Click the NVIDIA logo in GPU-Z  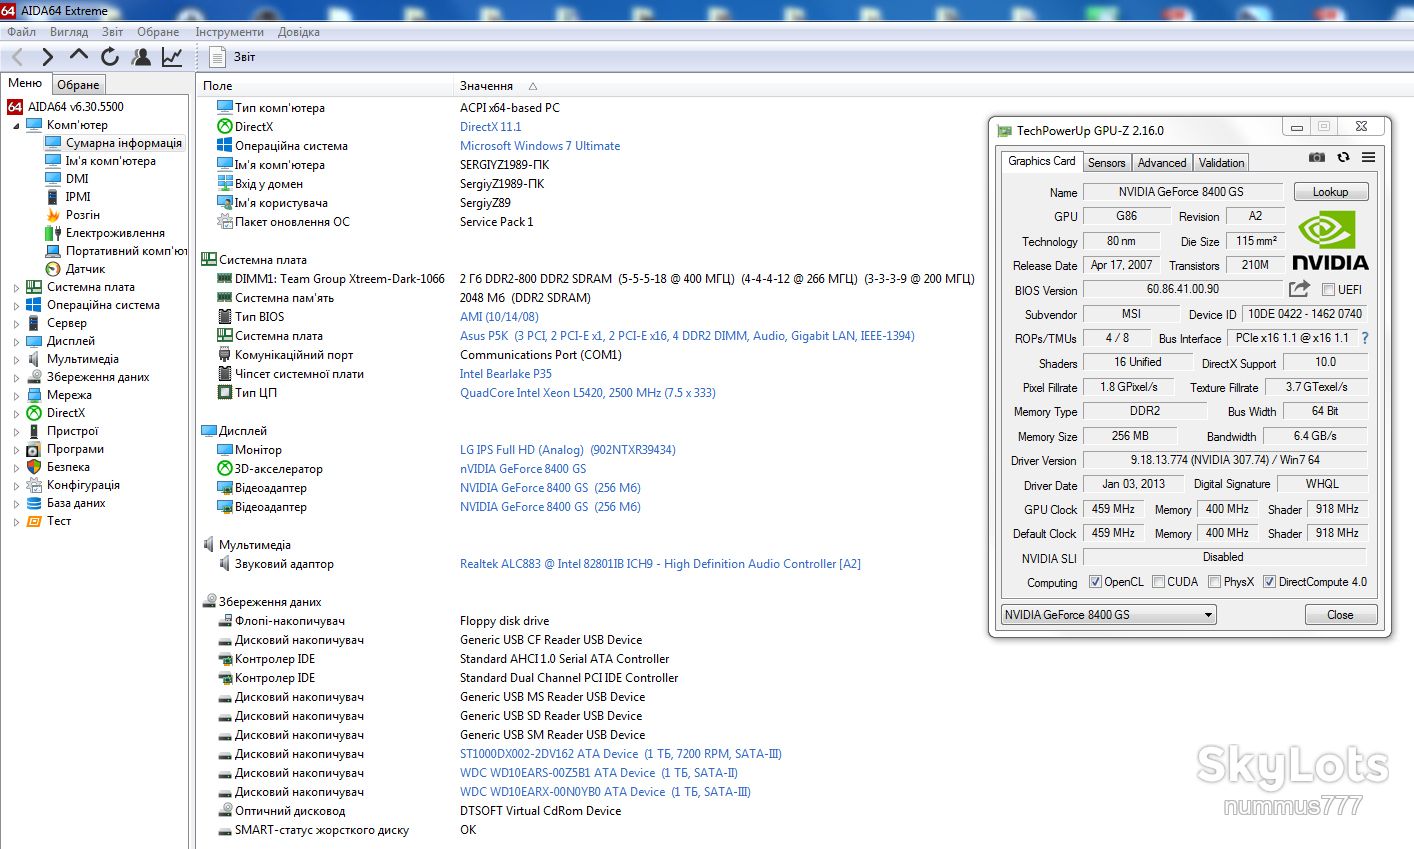tap(1330, 241)
